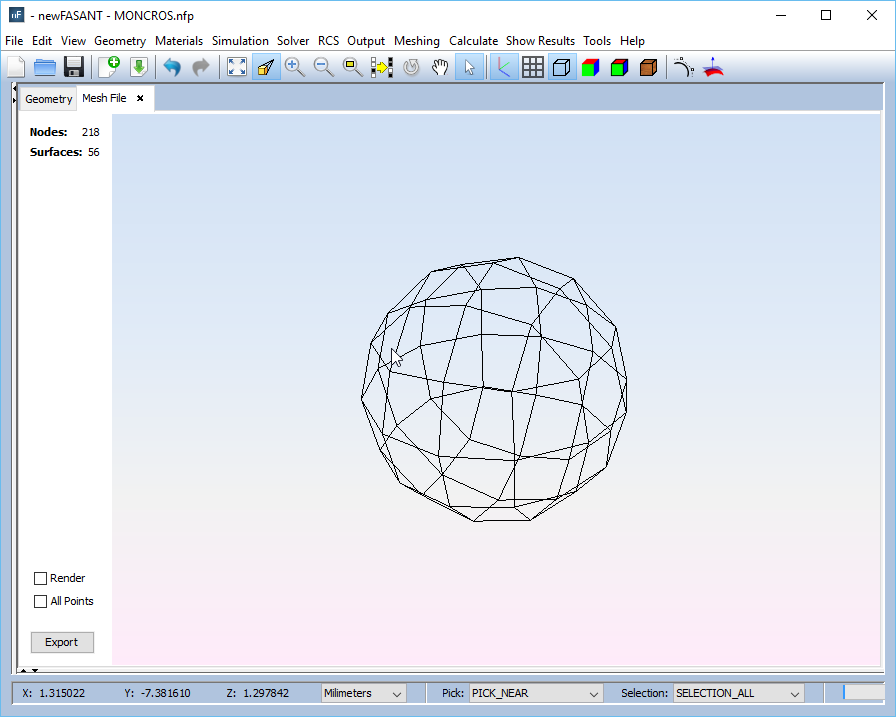Click the Undo arrow icon
This screenshot has width=896, height=717.
click(x=172, y=67)
